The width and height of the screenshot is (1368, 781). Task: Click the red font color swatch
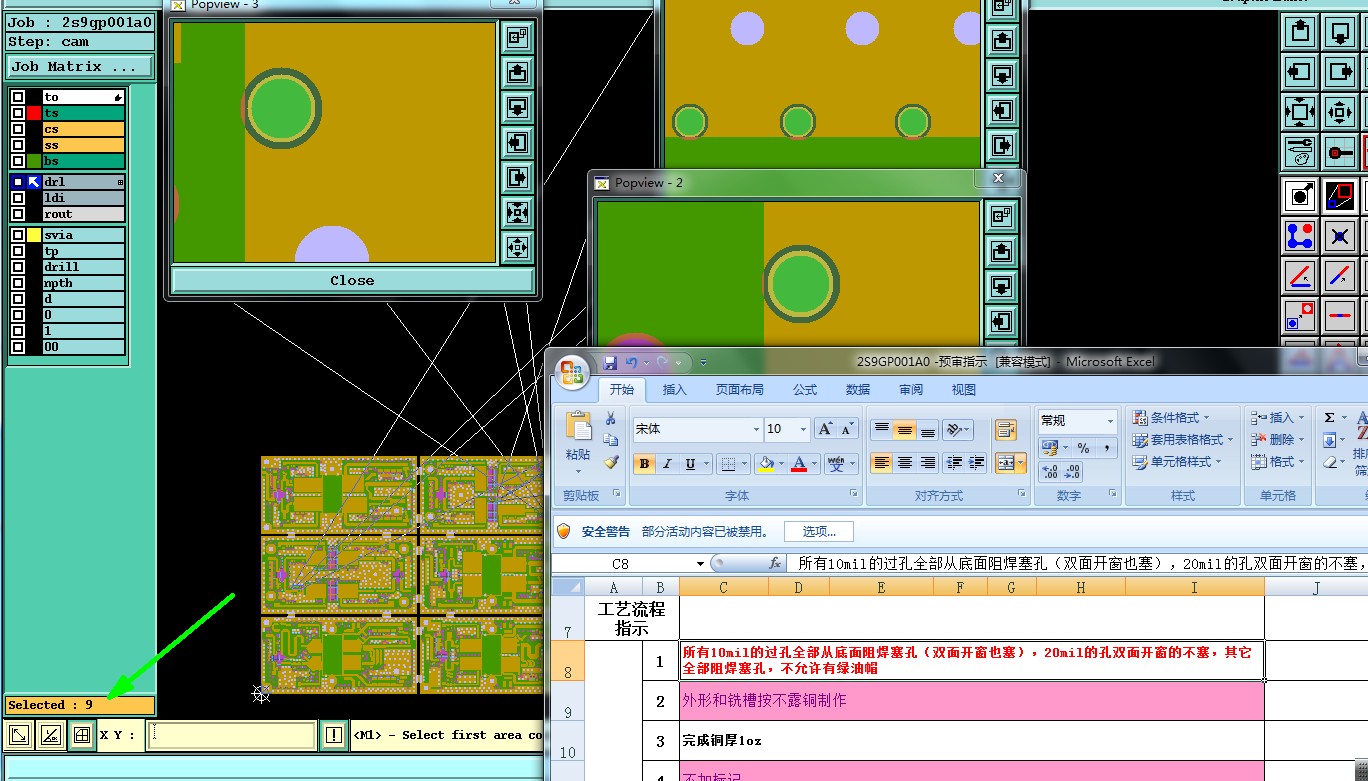[x=799, y=464]
